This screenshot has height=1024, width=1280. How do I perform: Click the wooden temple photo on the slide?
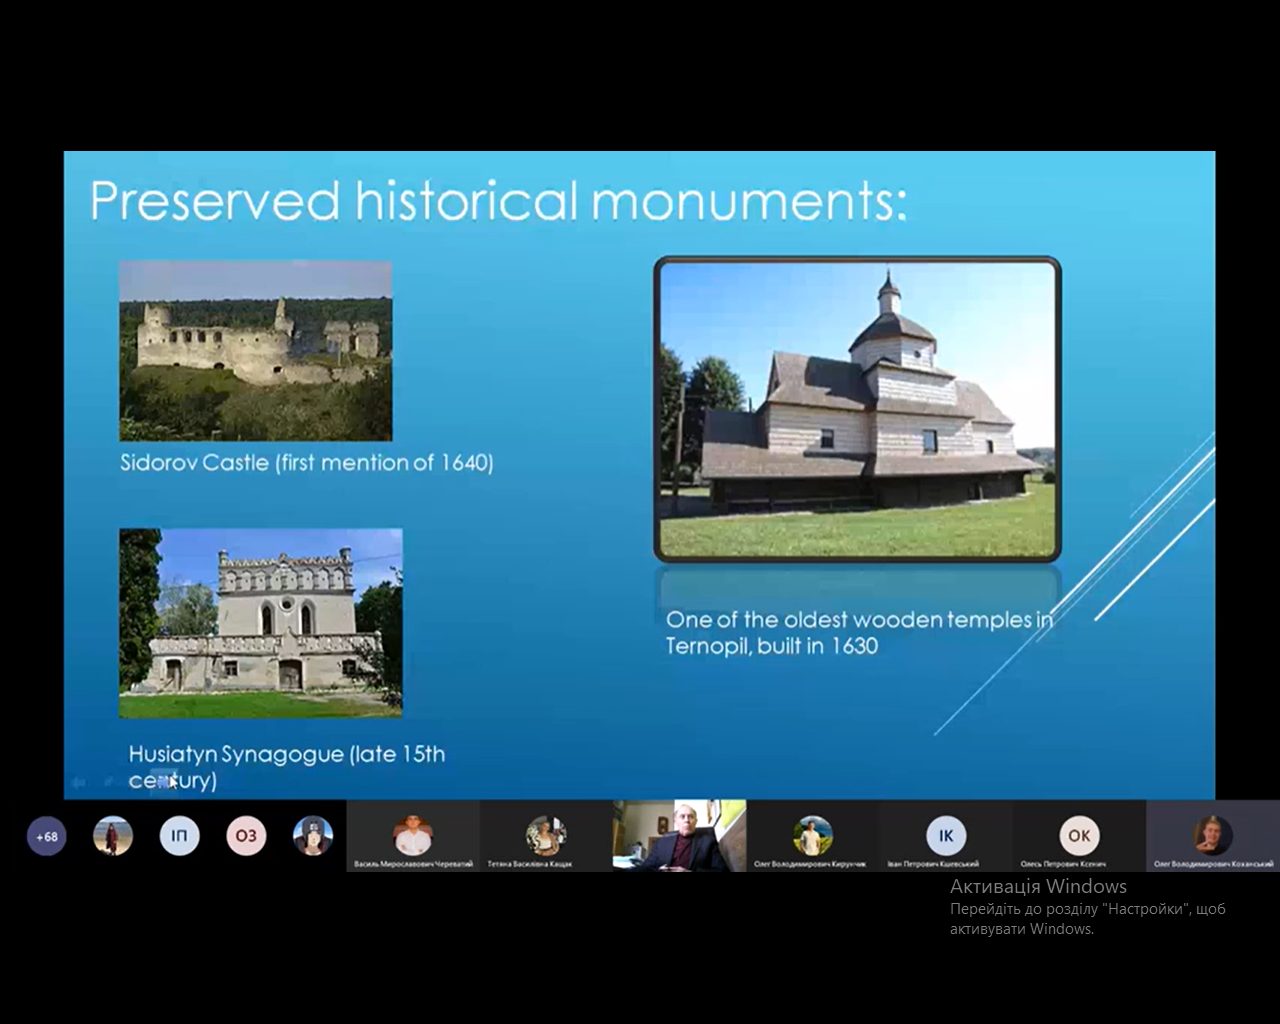click(x=857, y=408)
